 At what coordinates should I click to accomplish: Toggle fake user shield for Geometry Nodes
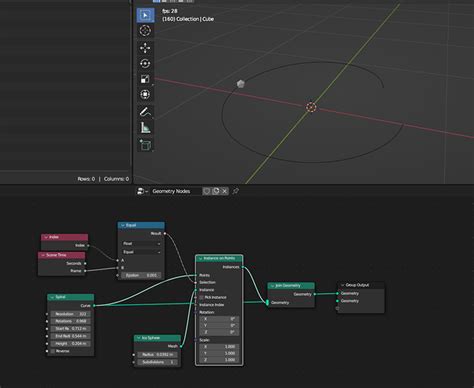click(207, 191)
